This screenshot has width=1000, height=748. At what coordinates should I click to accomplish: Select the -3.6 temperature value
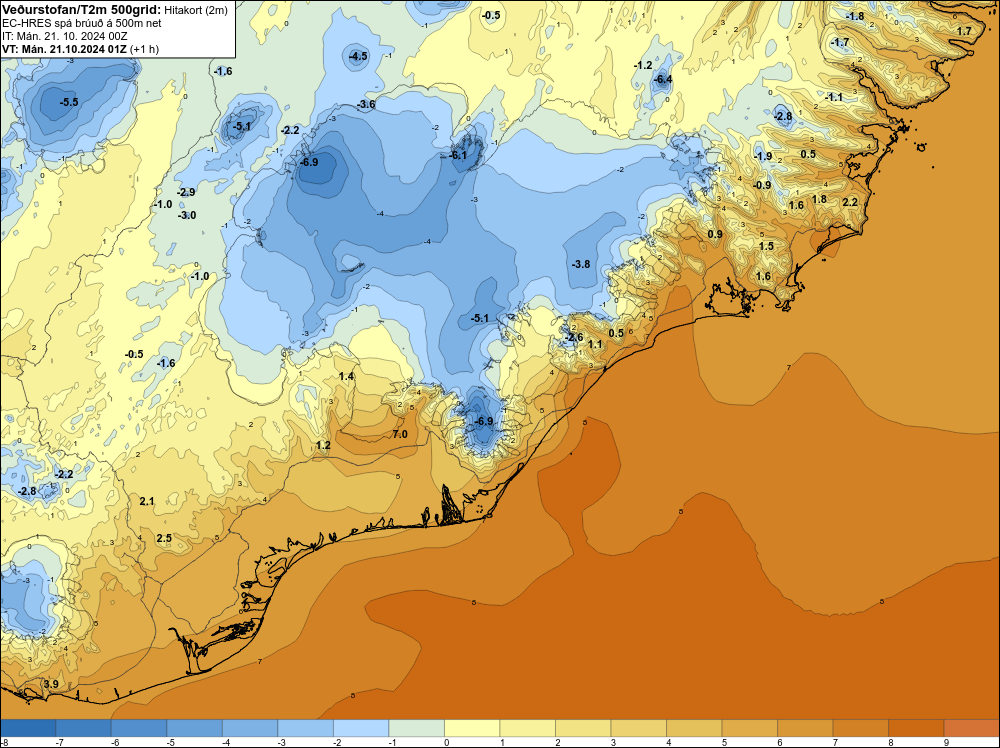[x=366, y=104]
